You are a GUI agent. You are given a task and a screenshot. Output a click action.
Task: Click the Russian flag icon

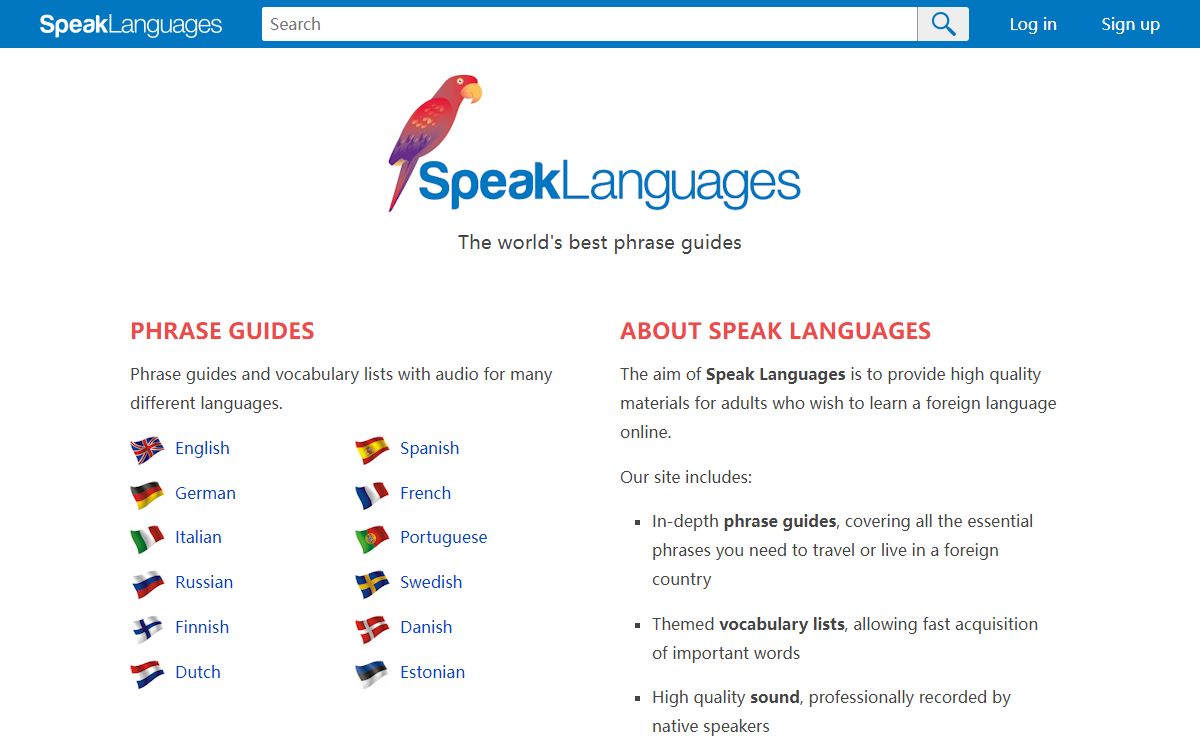[x=147, y=583]
